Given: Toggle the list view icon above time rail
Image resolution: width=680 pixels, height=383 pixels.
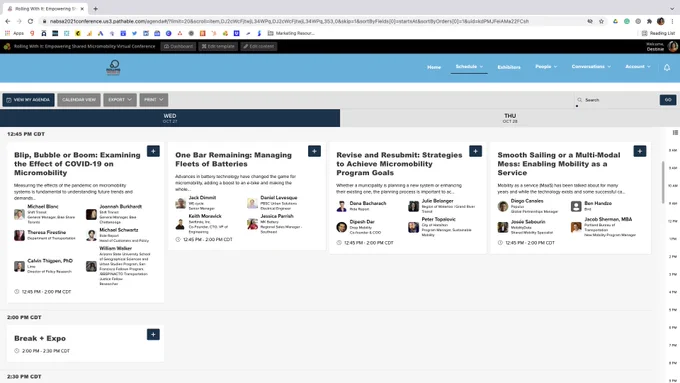Looking at the screenshot, I should pyautogui.click(x=675, y=133).
